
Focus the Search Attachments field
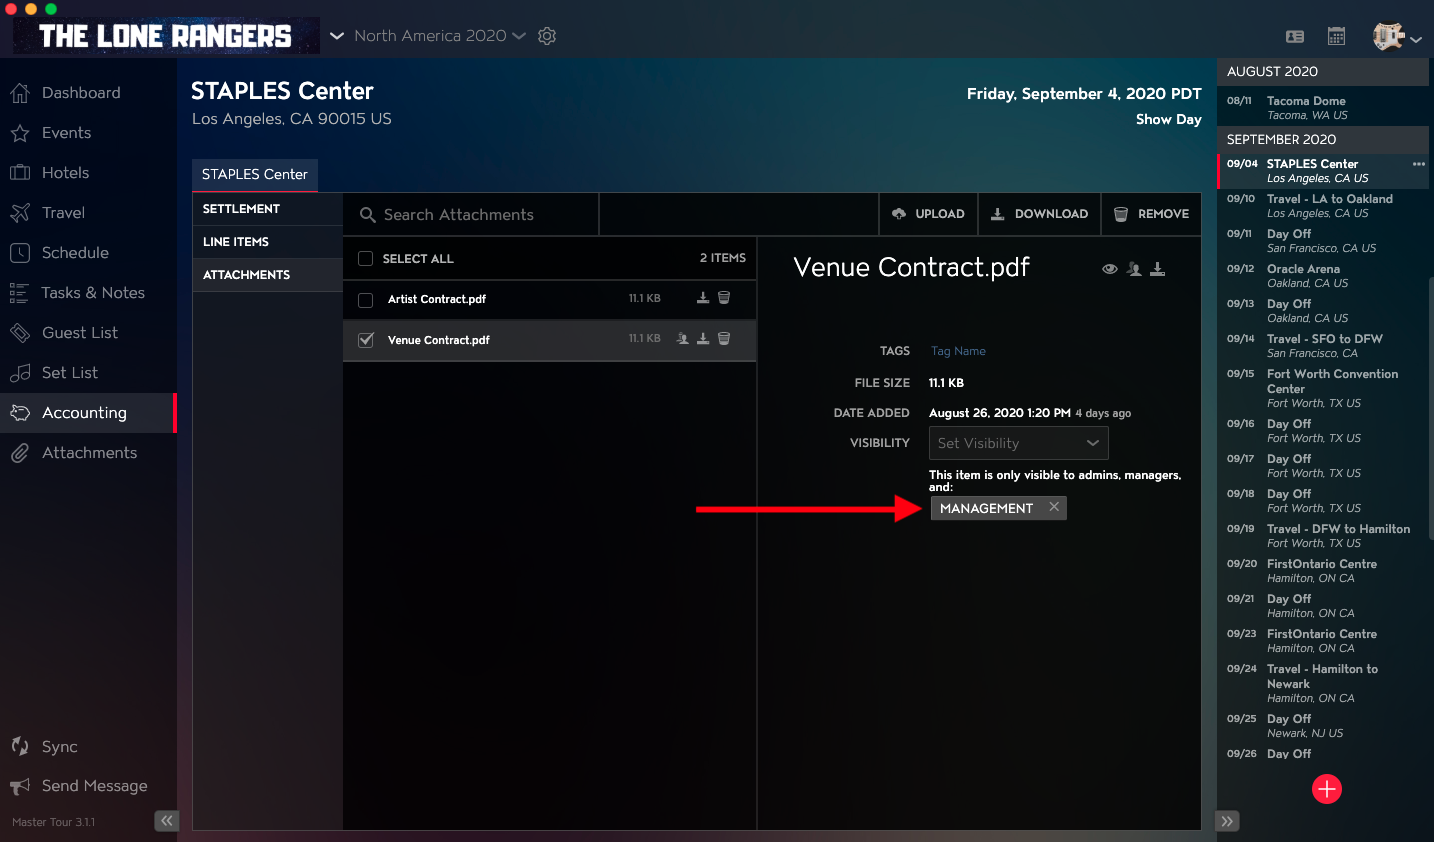471,215
